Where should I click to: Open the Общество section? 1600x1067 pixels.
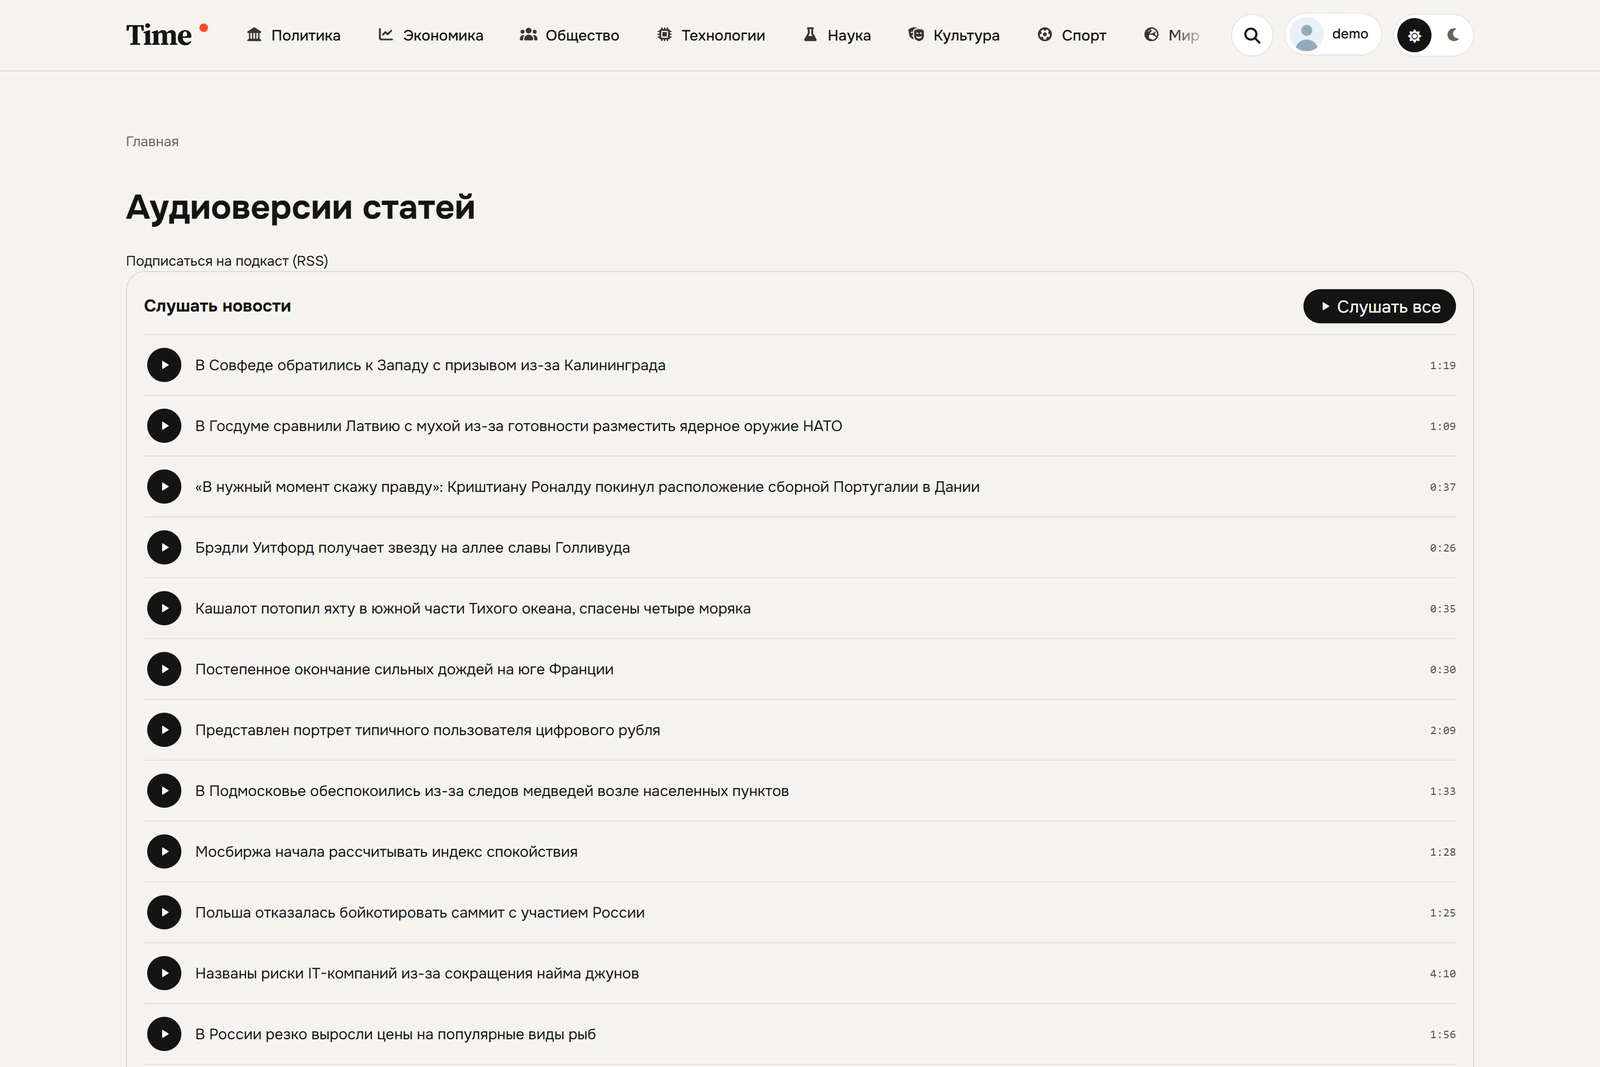point(569,35)
